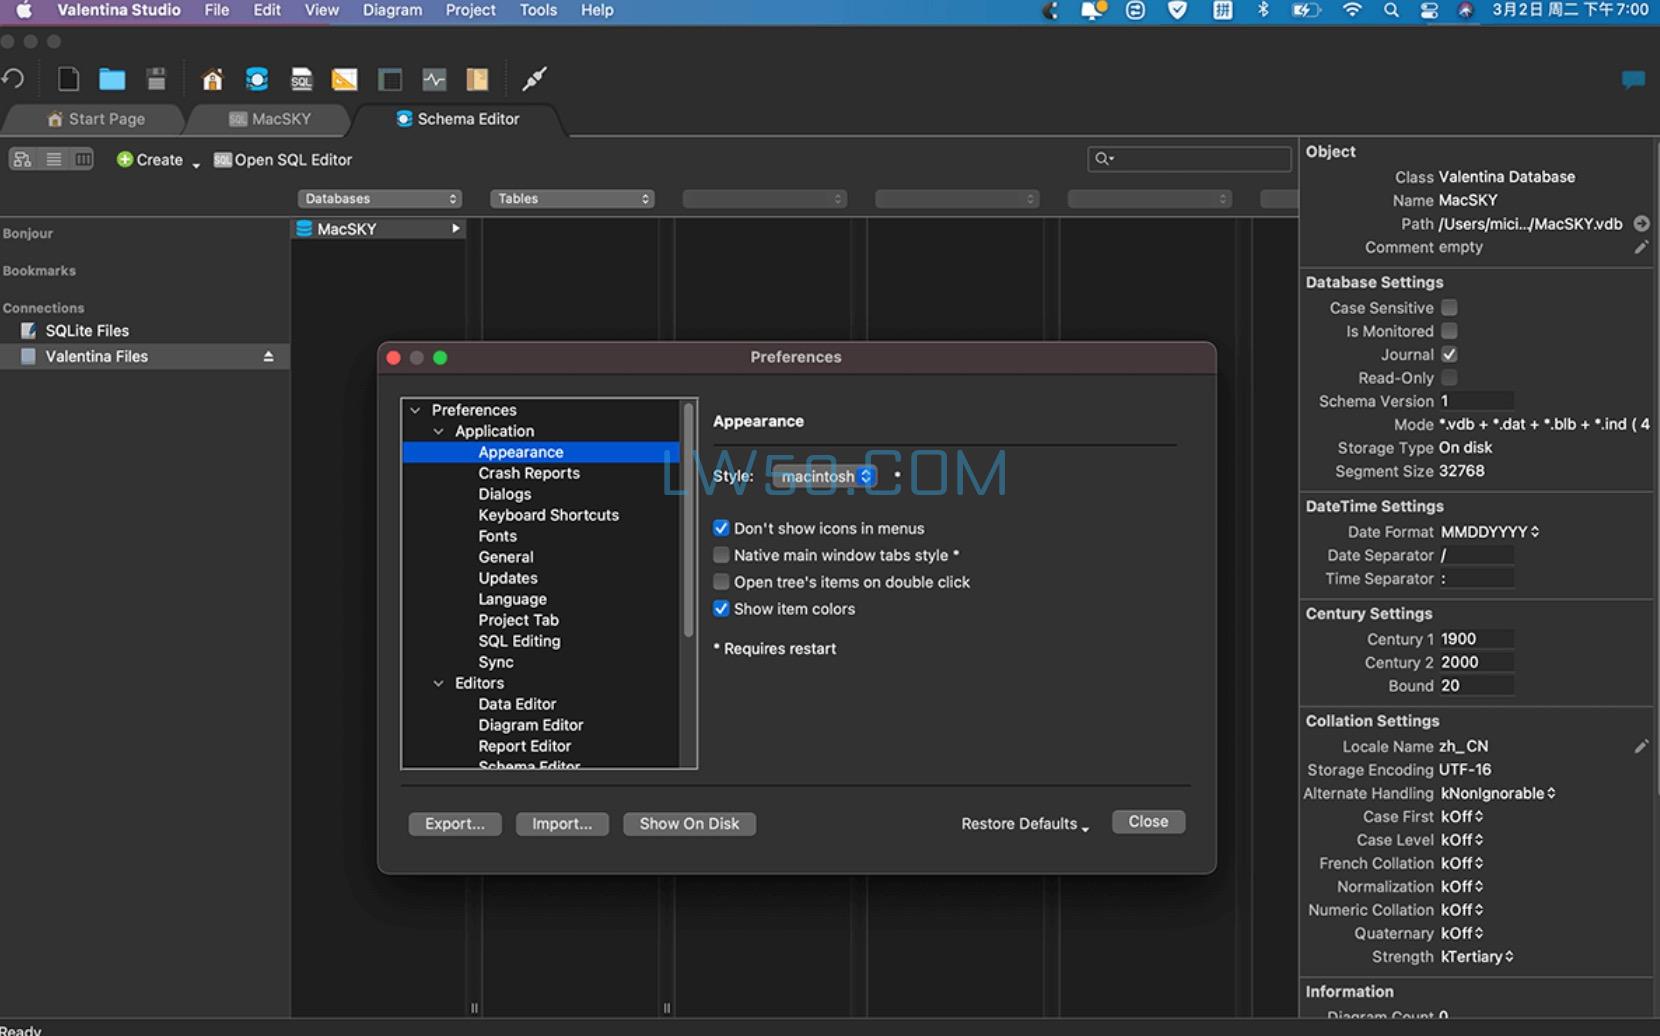Click the Import... button

coord(562,824)
